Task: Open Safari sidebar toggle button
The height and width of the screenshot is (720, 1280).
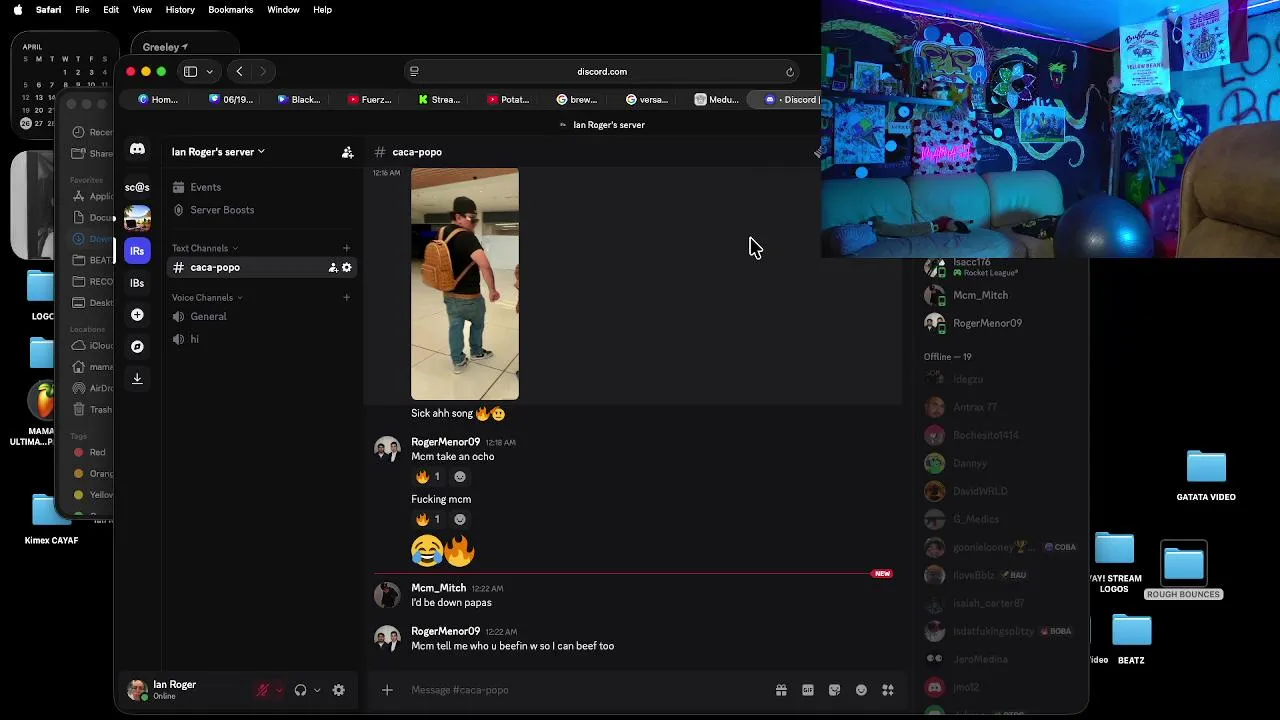Action: click(x=190, y=71)
